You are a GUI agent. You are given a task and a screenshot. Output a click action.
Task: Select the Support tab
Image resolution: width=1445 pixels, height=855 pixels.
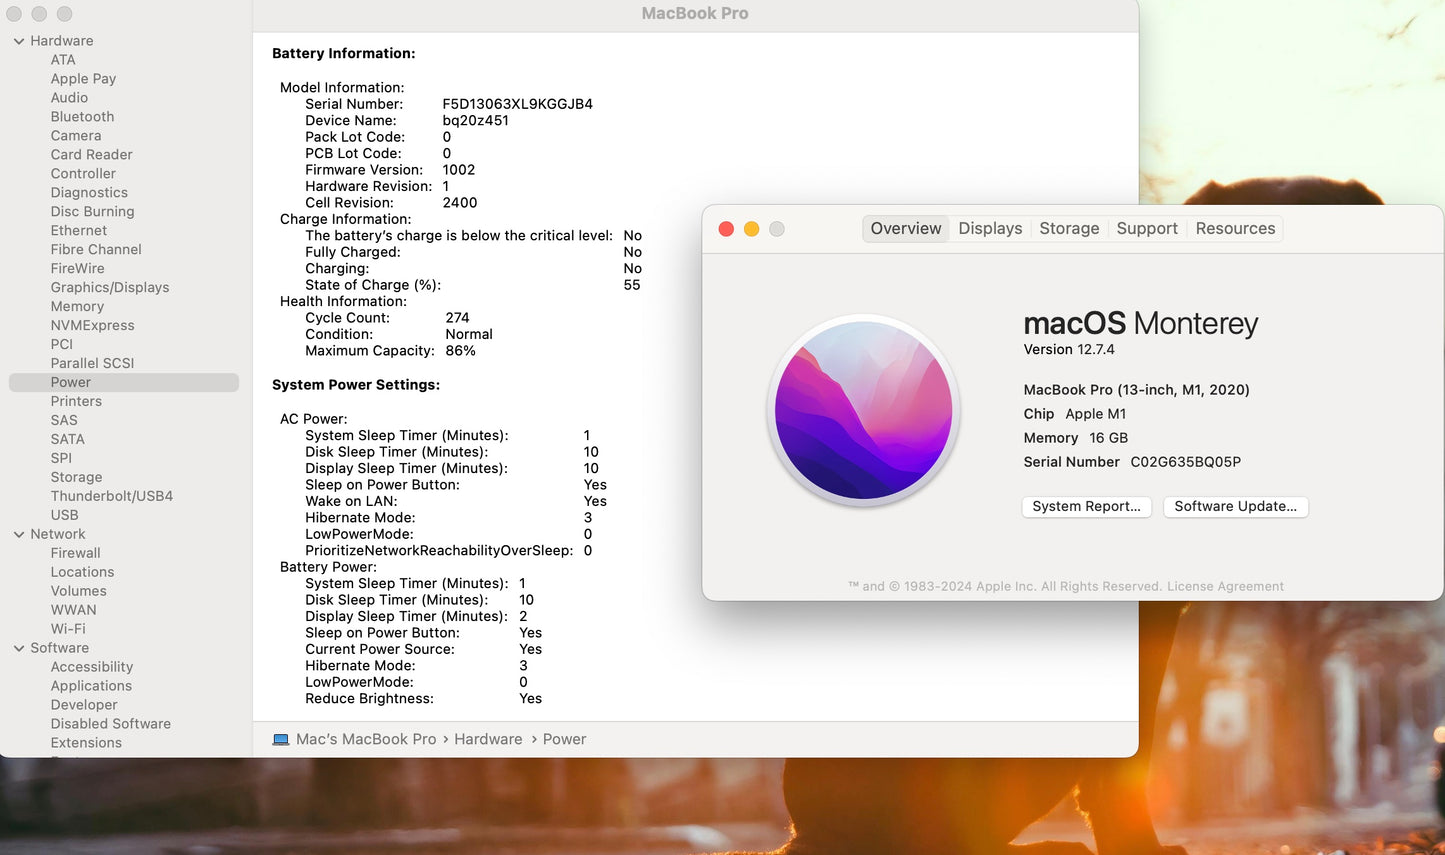[1147, 229]
